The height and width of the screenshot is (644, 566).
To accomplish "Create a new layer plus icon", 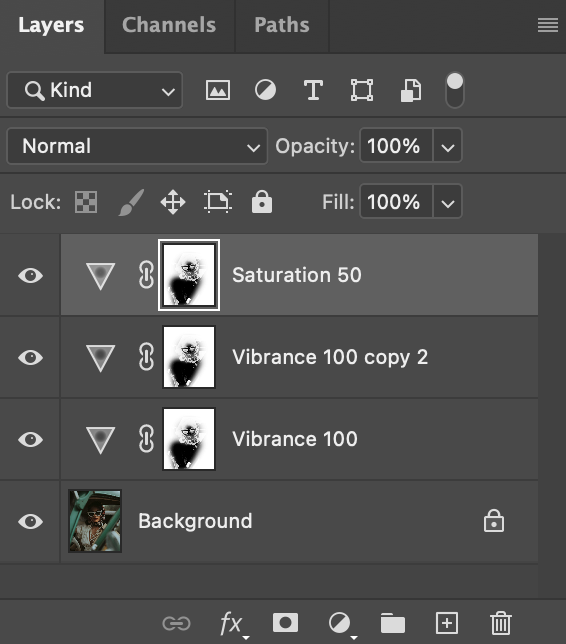I will (x=446, y=623).
